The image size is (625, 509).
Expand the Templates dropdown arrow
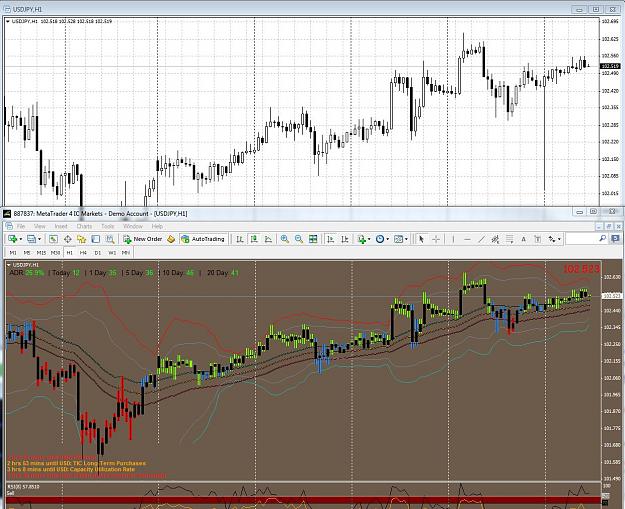406,240
